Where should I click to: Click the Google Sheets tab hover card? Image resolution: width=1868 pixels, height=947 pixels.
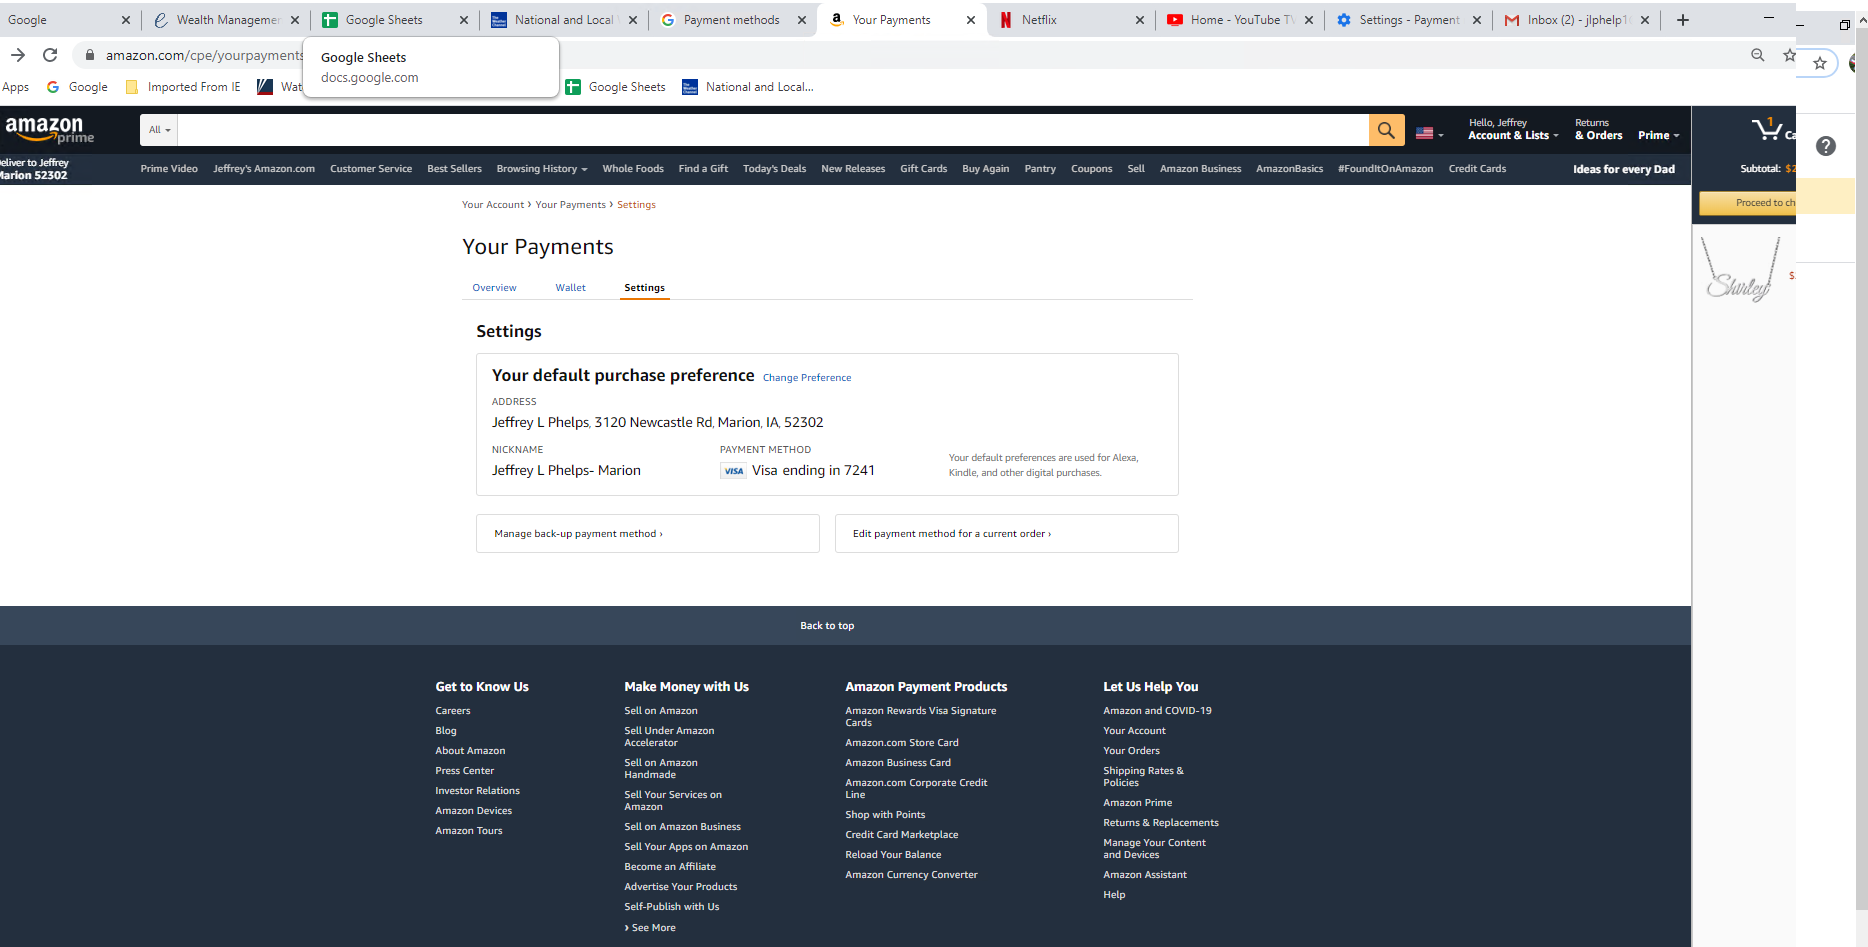(431, 67)
